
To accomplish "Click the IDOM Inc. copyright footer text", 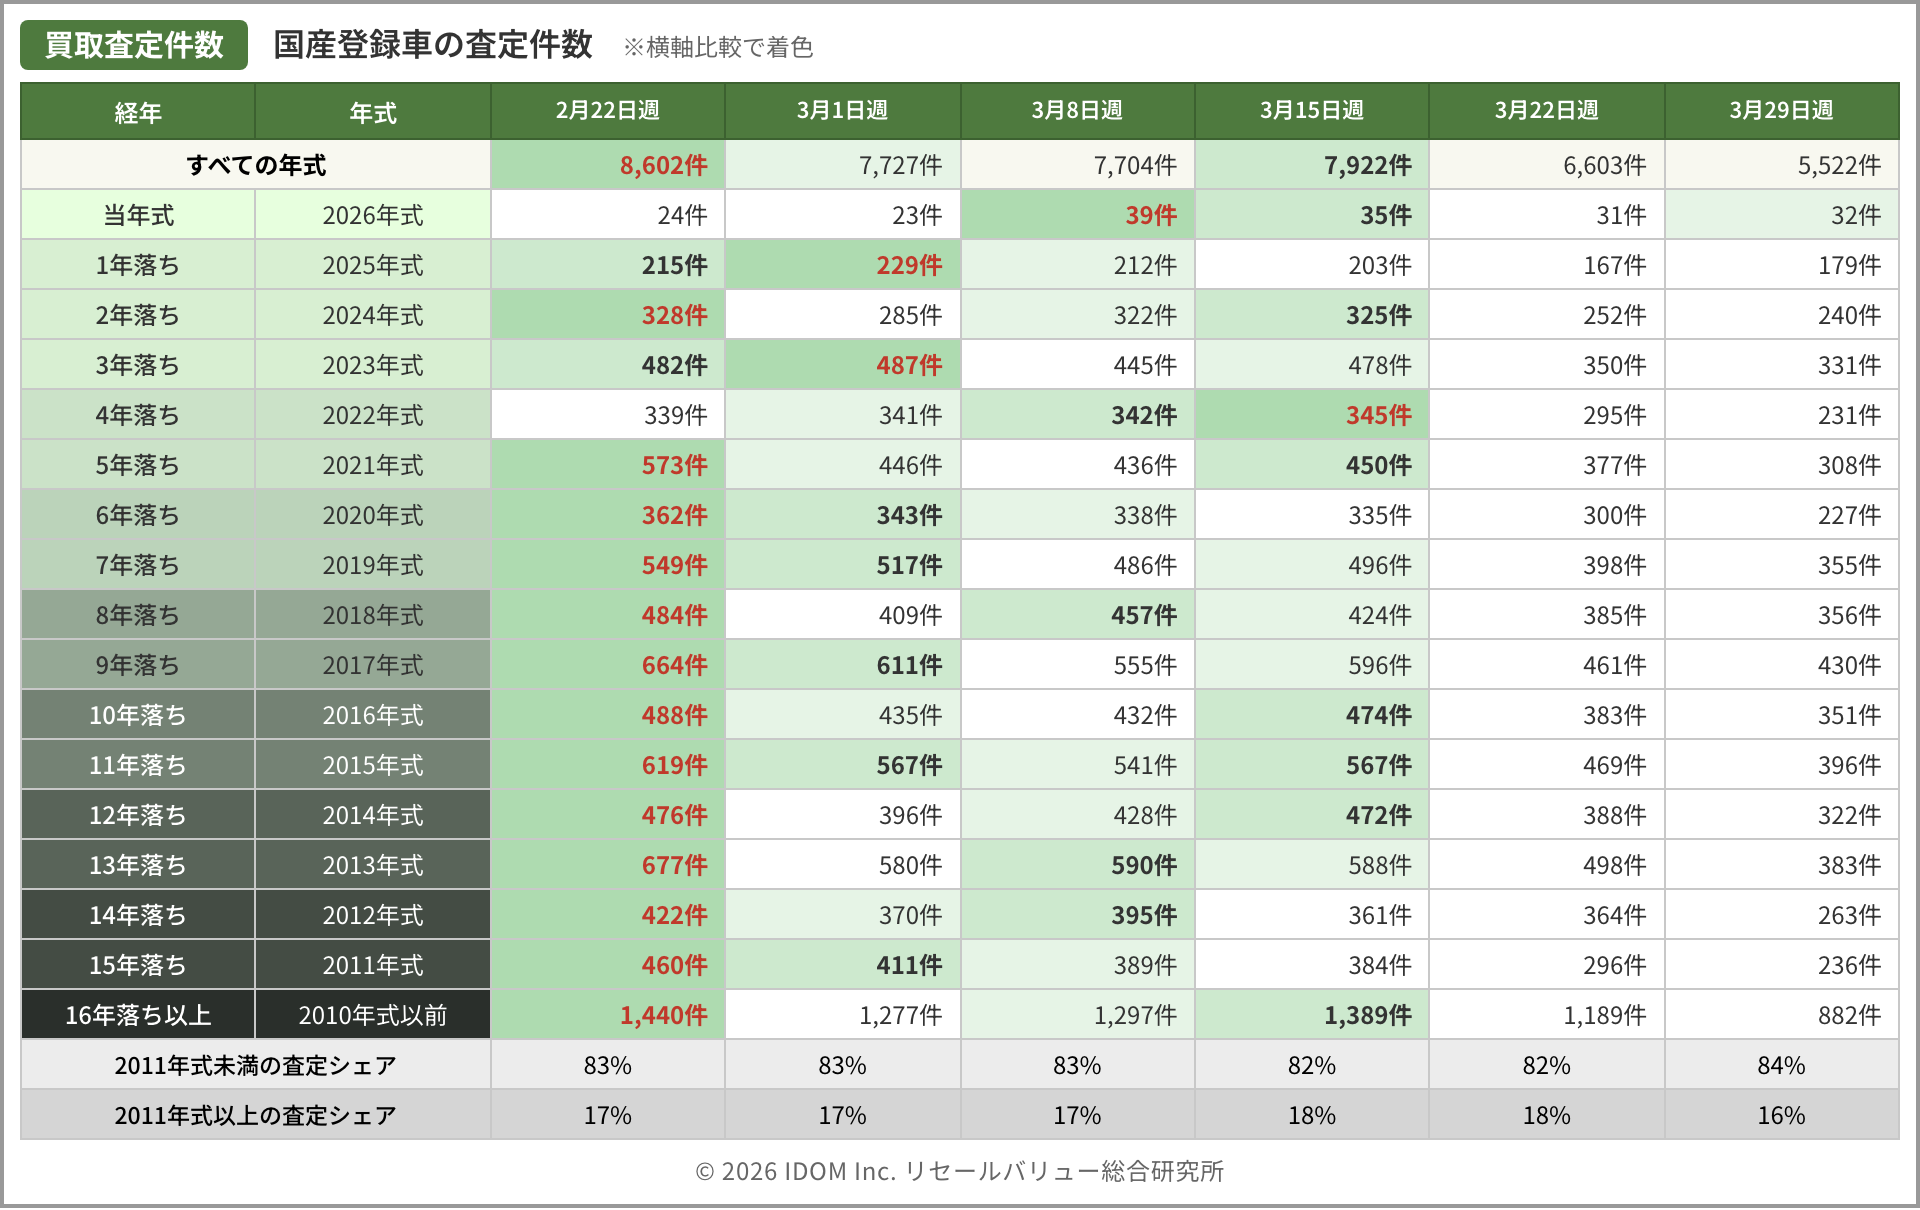I will pyautogui.click(x=959, y=1171).
